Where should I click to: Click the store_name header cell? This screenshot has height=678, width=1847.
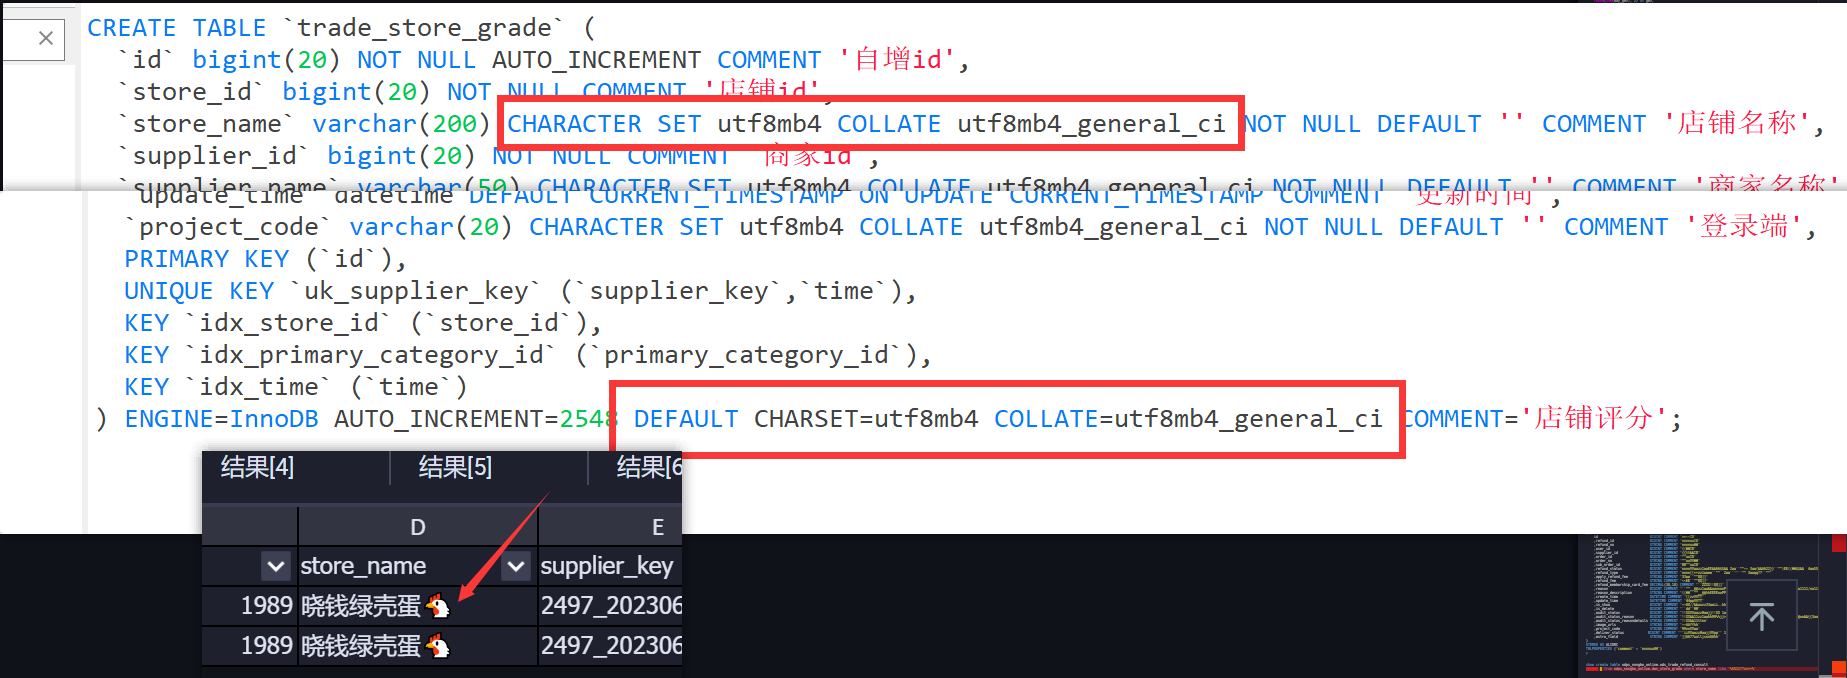[364, 566]
